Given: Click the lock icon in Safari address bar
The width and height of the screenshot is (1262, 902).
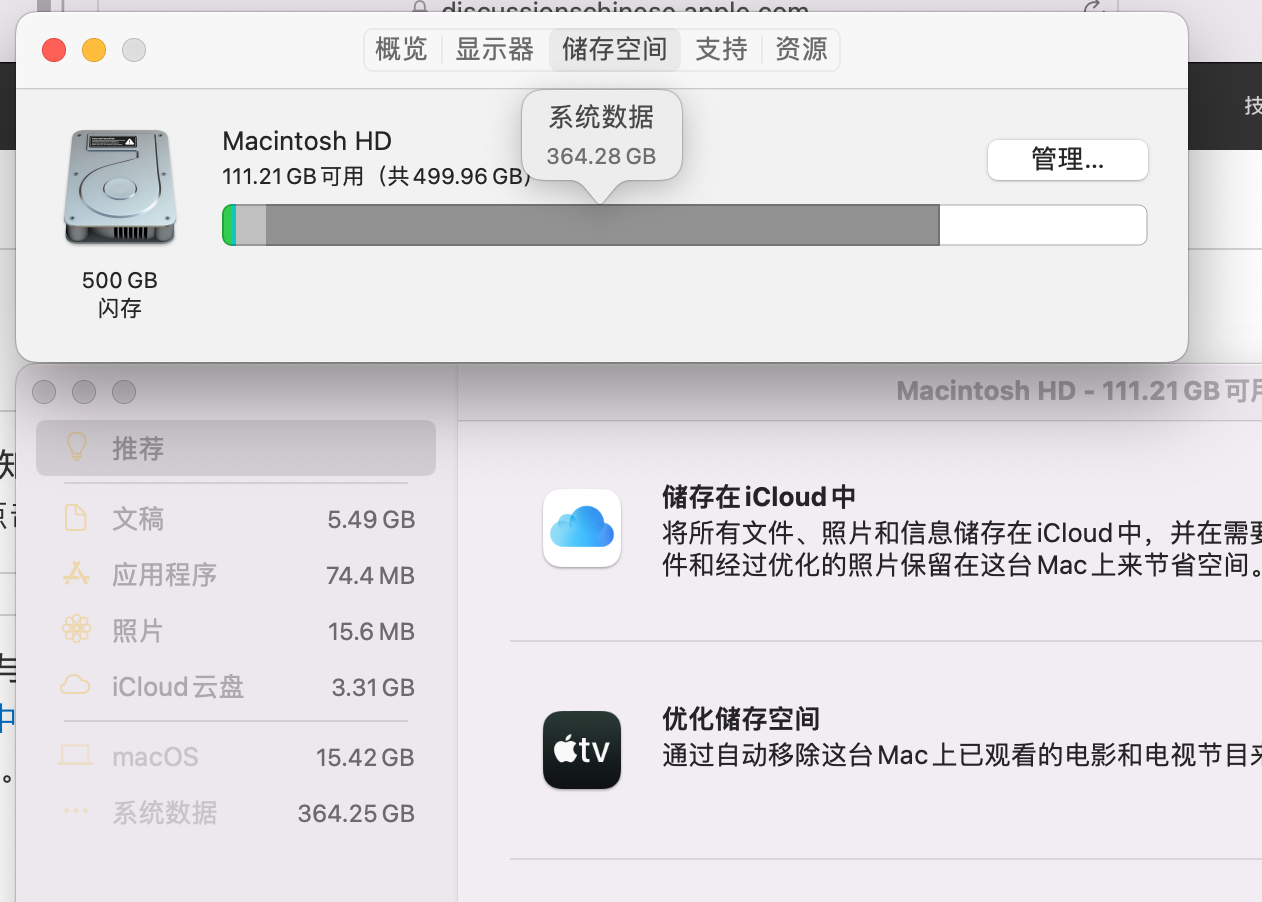Looking at the screenshot, I should click(x=419, y=7).
